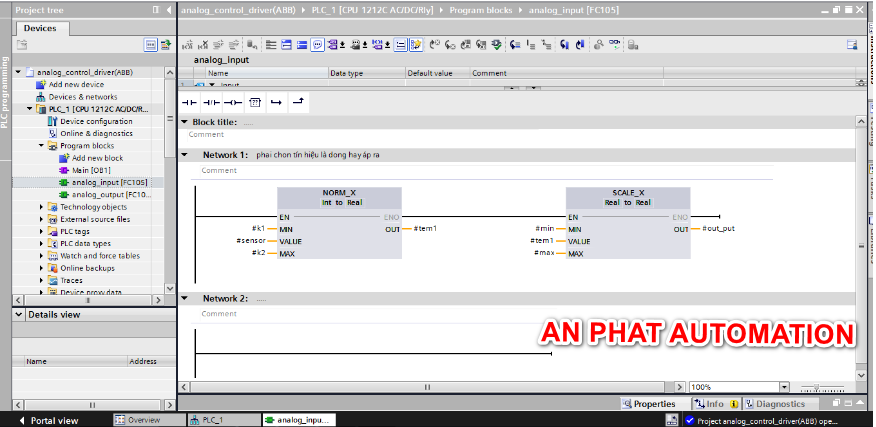Click the open branch icon
This screenshot has height=427, width=876.
276,102
